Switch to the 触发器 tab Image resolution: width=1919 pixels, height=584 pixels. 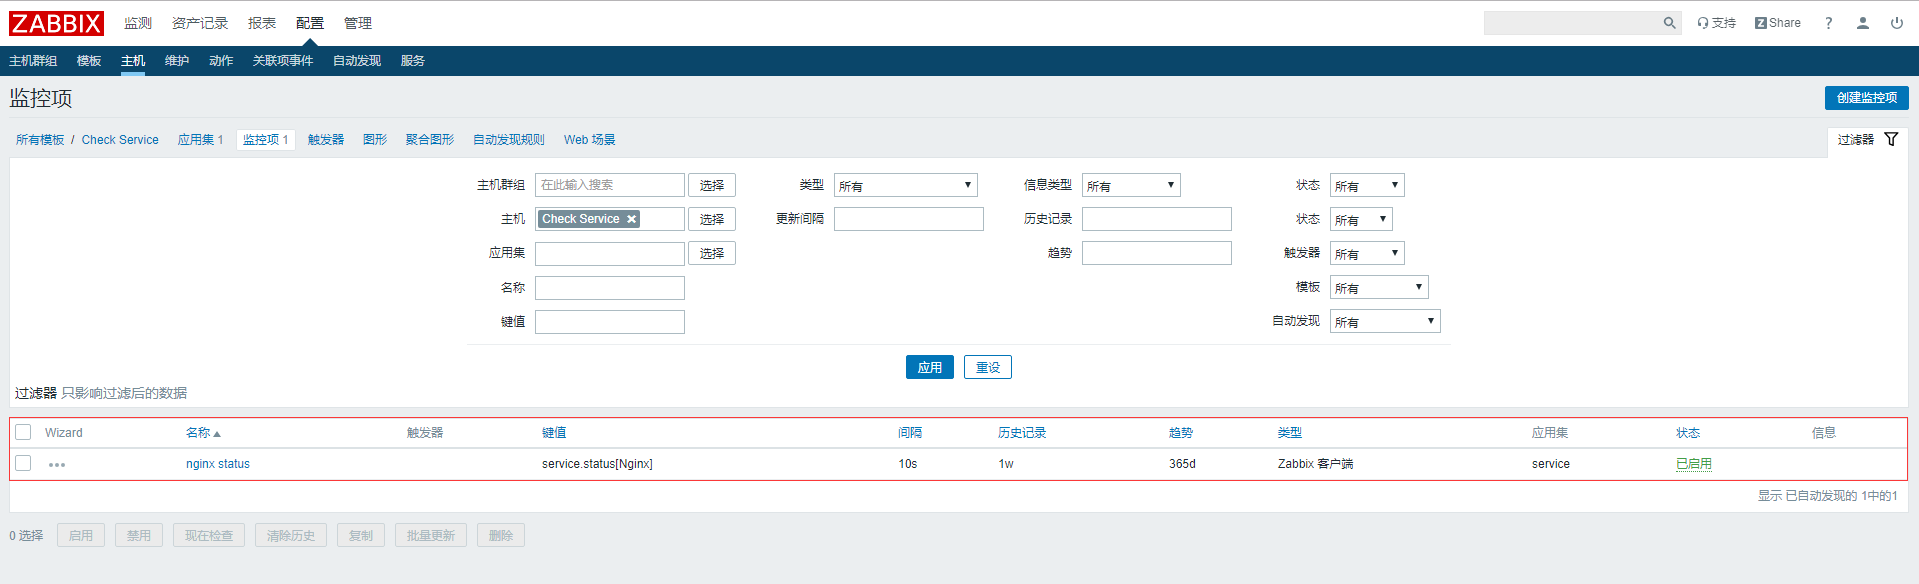pos(325,140)
